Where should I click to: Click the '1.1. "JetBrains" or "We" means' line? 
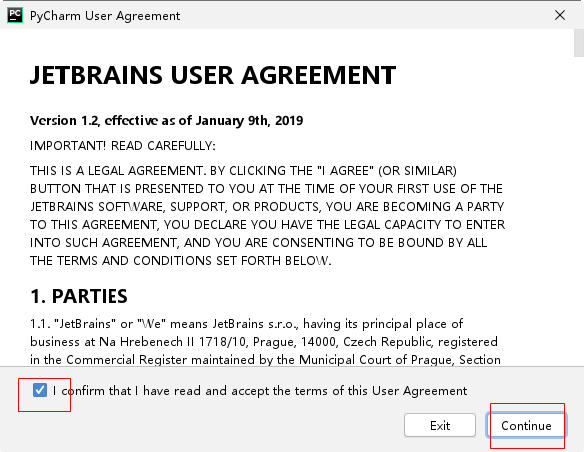point(247,324)
